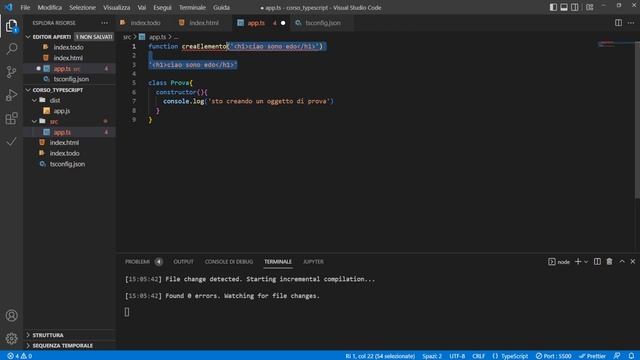Open the Manage settings gear
Viewport: 640px width, 360px height.
coord(11,338)
